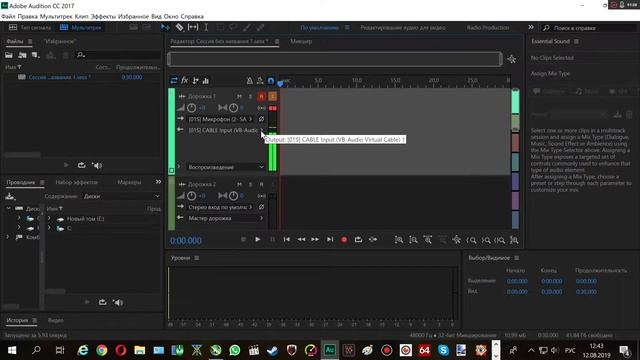
Task: Solo Дорожка 1 with the S button
Action: click(x=250, y=96)
